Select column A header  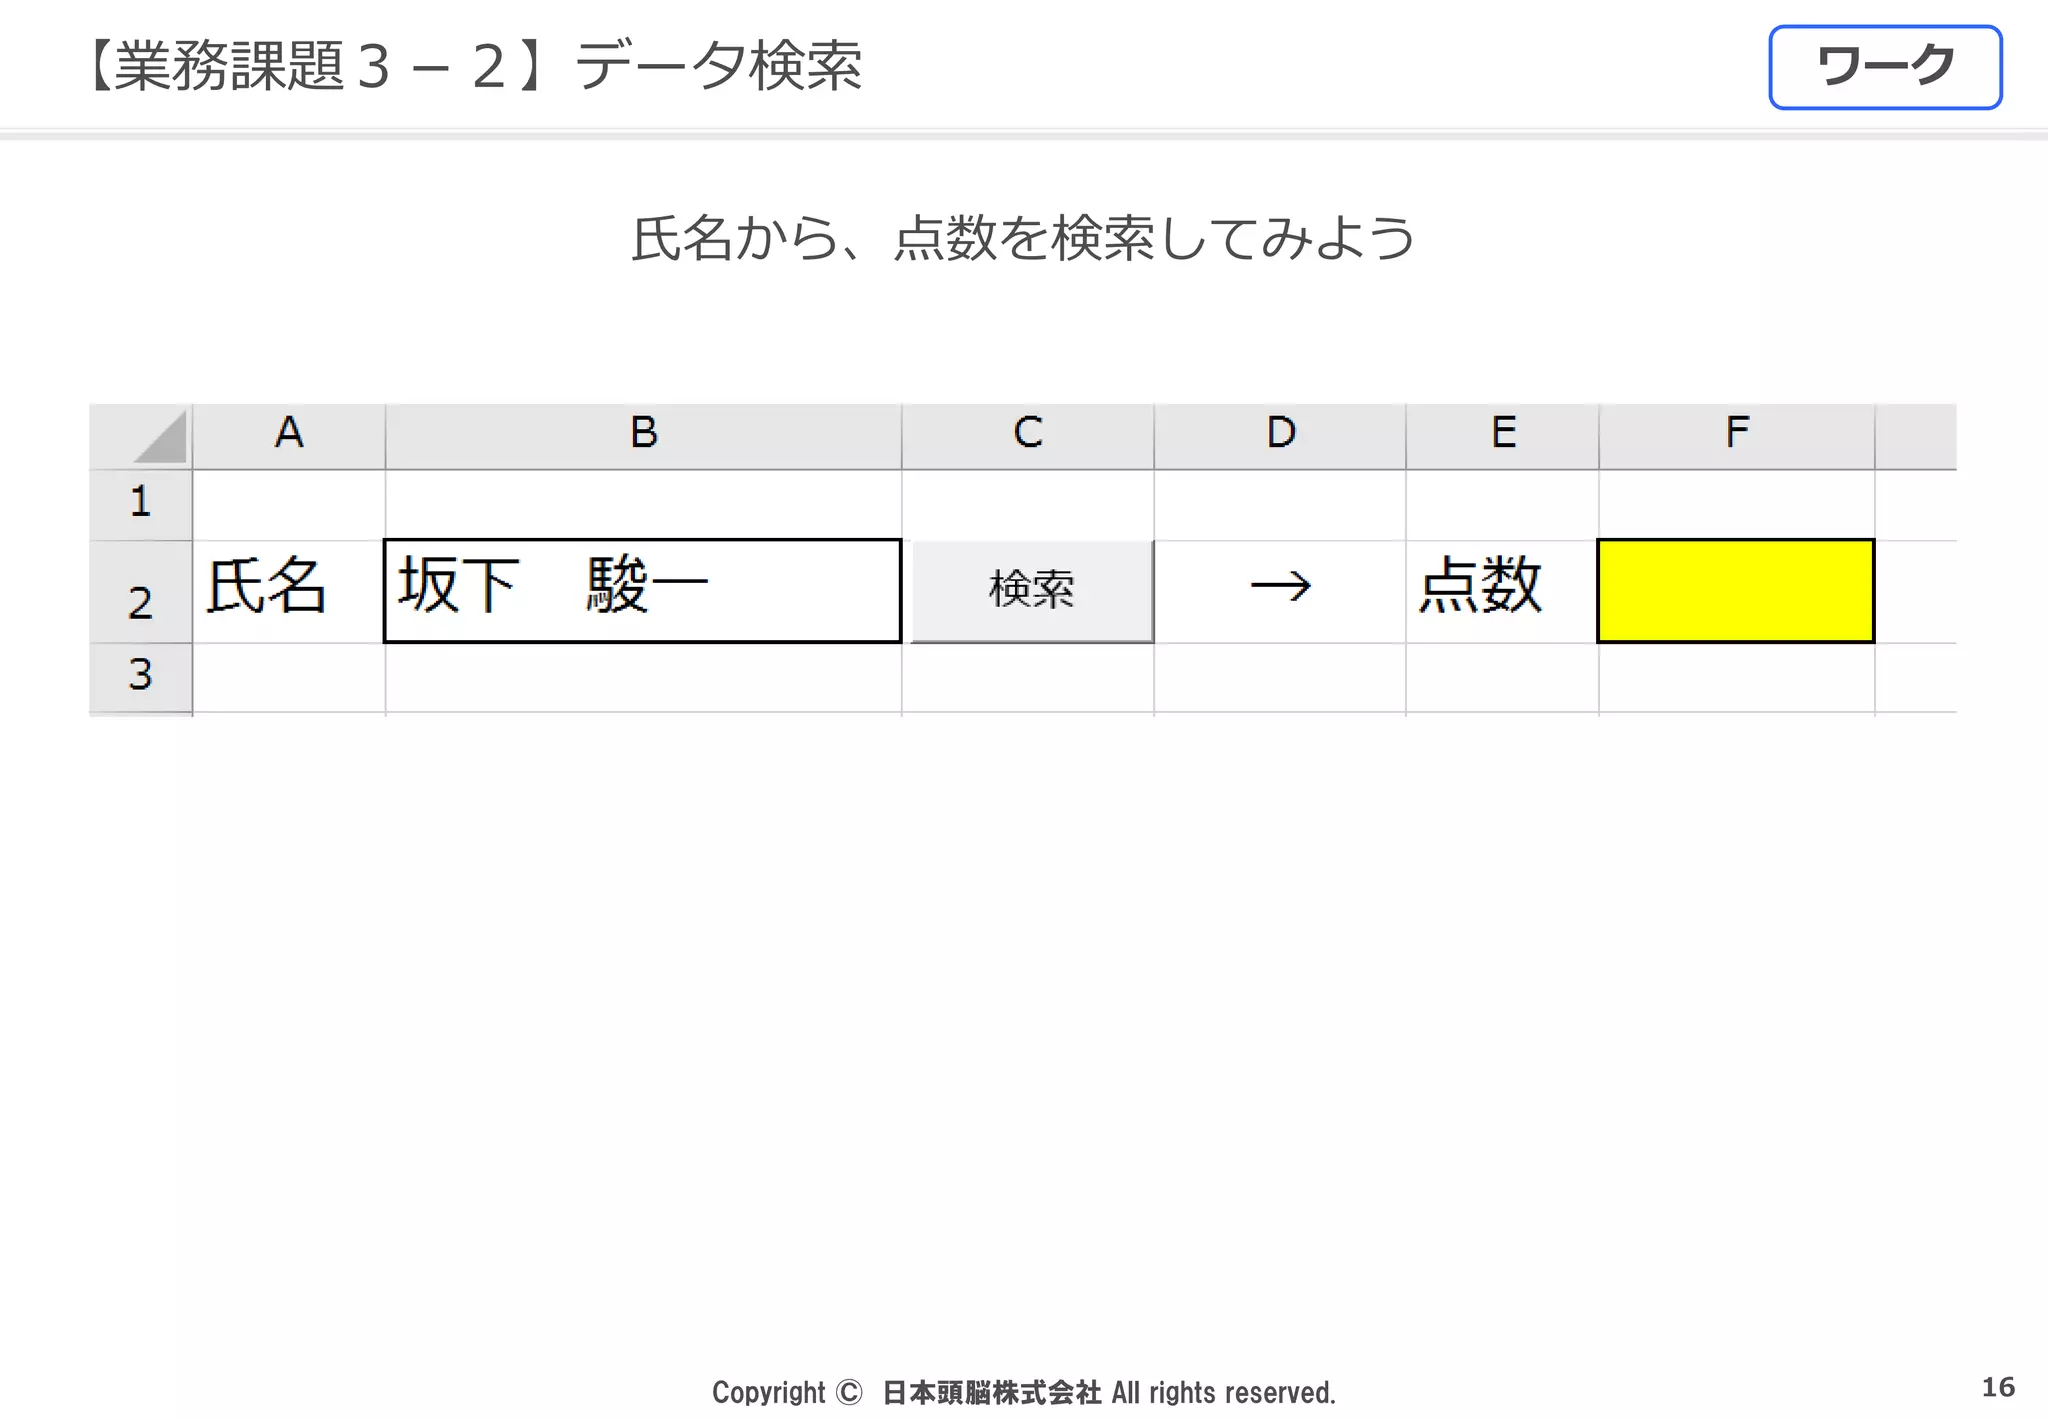coord(289,435)
